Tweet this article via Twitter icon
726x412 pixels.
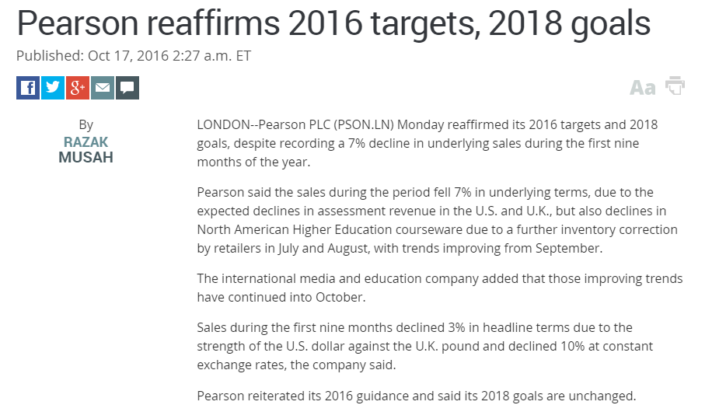[53, 87]
